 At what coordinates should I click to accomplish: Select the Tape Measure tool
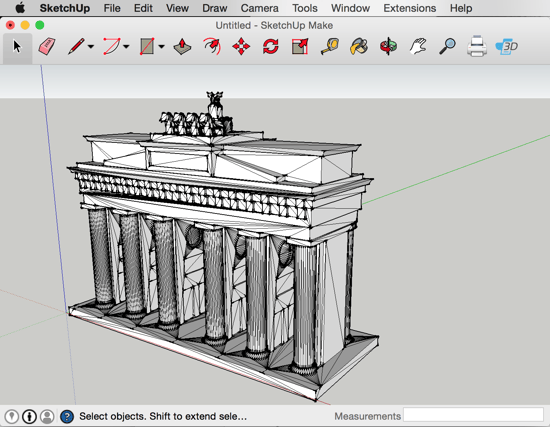click(330, 46)
